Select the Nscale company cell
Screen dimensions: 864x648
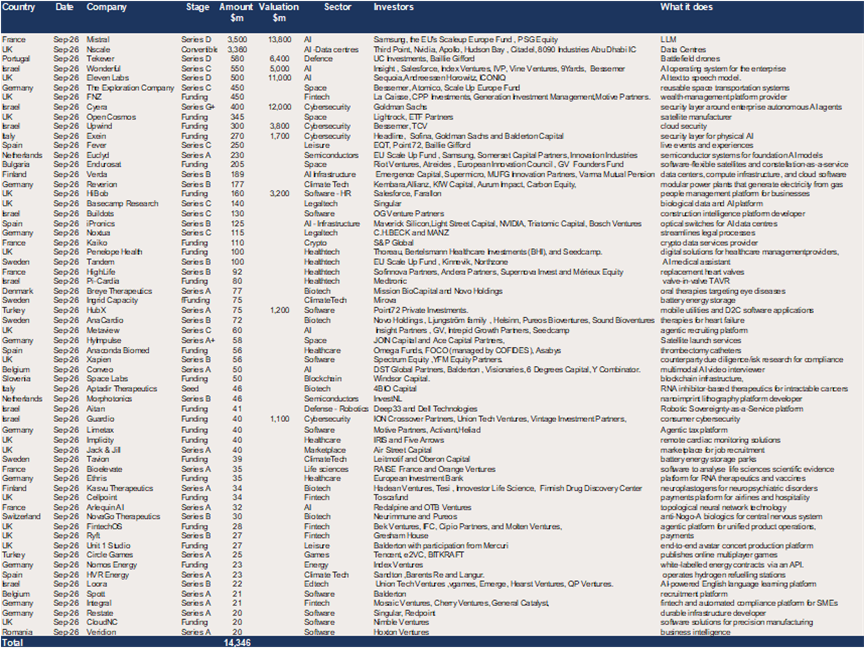point(98,50)
